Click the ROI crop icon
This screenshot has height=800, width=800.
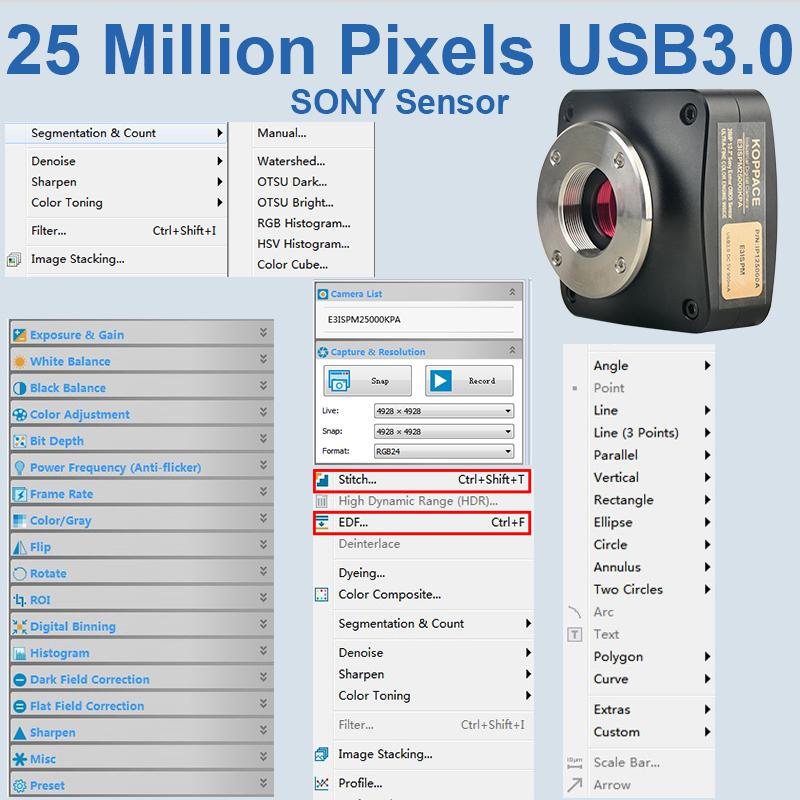tap(20, 600)
